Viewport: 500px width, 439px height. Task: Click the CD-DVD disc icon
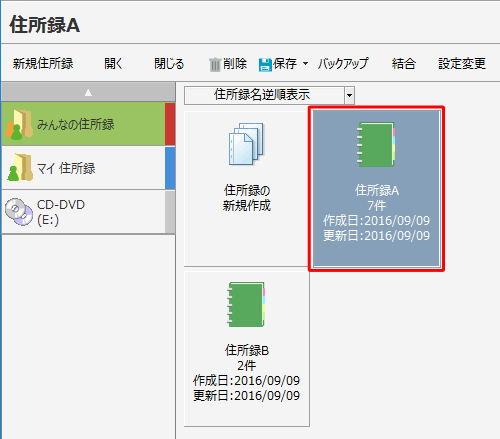[x=19, y=212]
